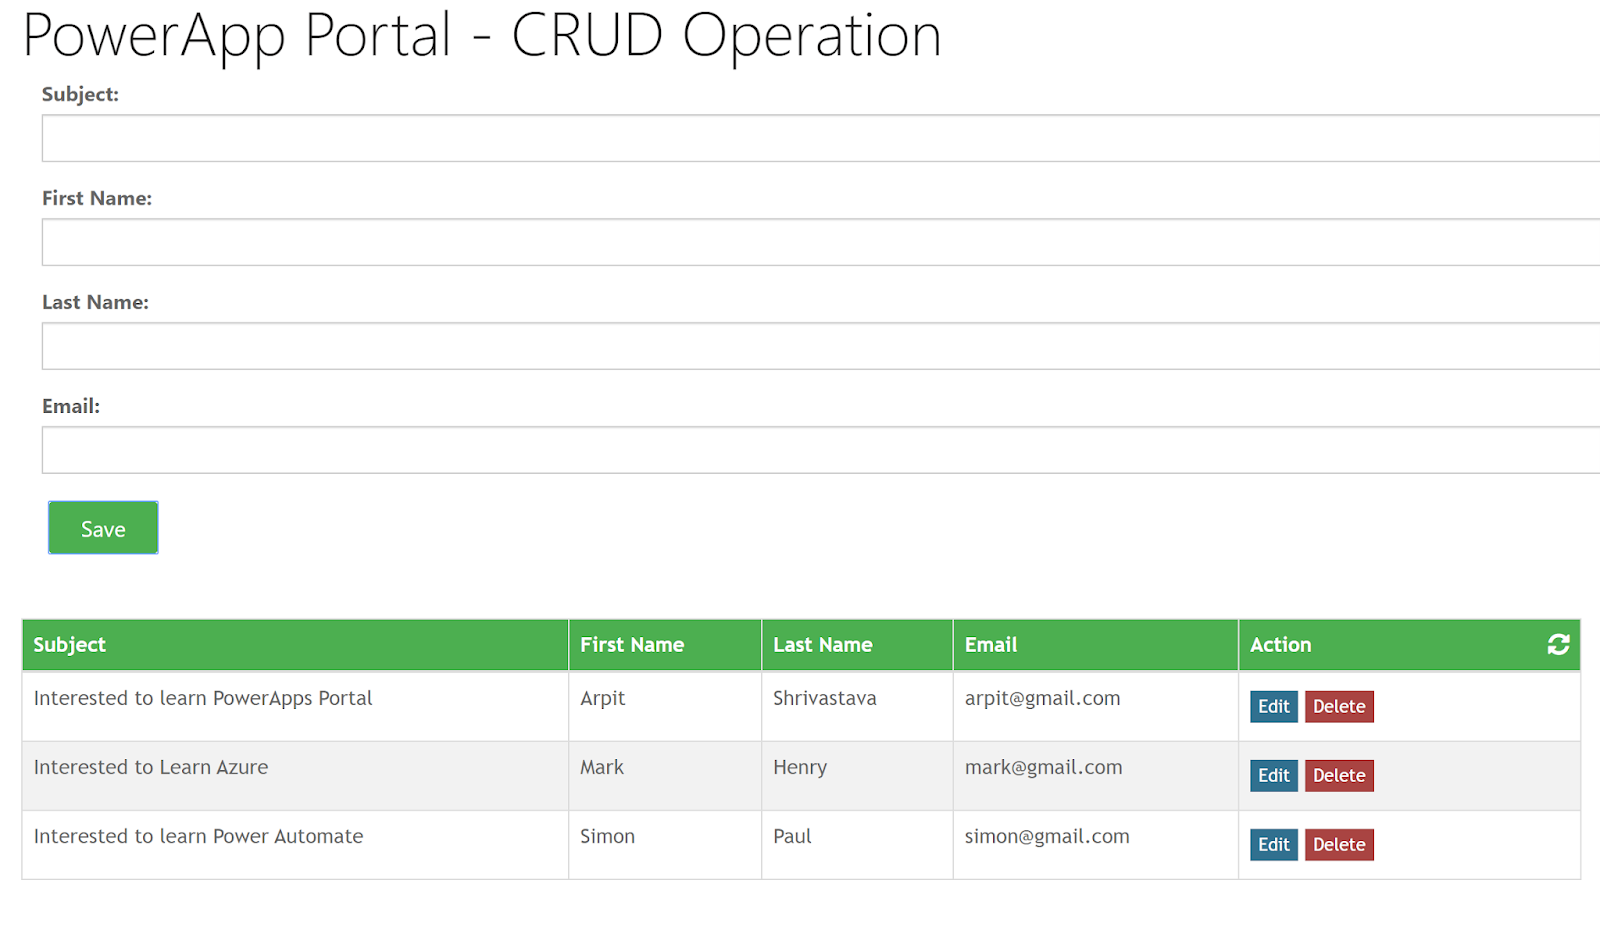The image size is (1600, 930).
Task: Click the 'First Name:' form label
Action: (x=97, y=198)
